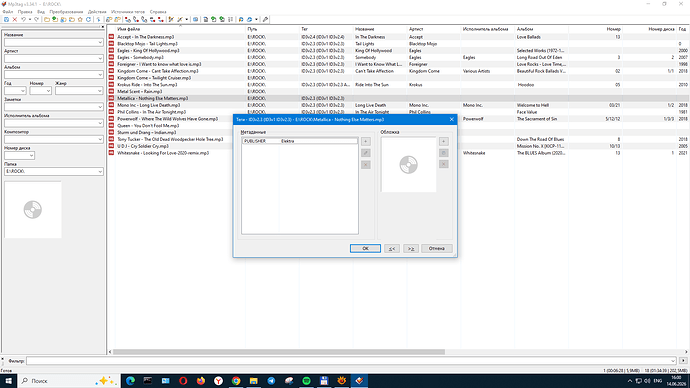690x388 pixels.
Task: Click the edit metadata field pencil button in dialog
Action: click(366, 153)
